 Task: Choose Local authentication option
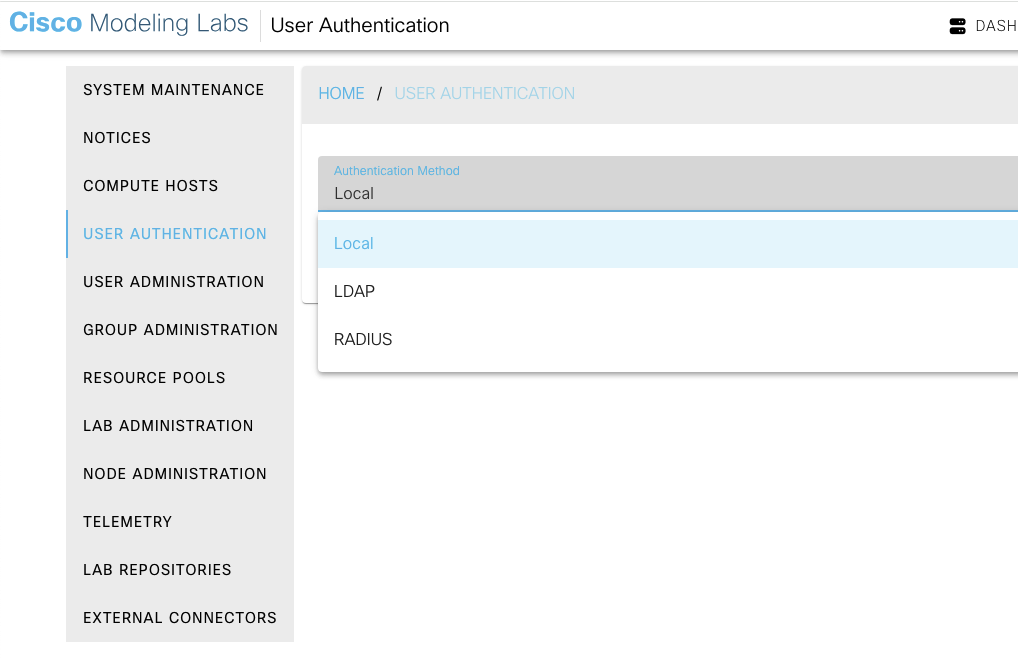coord(667,244)
